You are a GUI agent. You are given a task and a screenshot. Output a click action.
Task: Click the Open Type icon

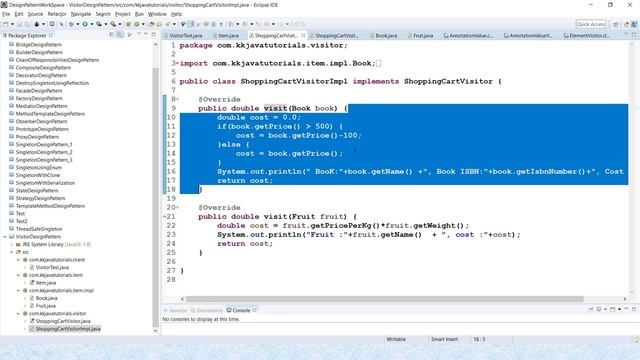[151, 24]
